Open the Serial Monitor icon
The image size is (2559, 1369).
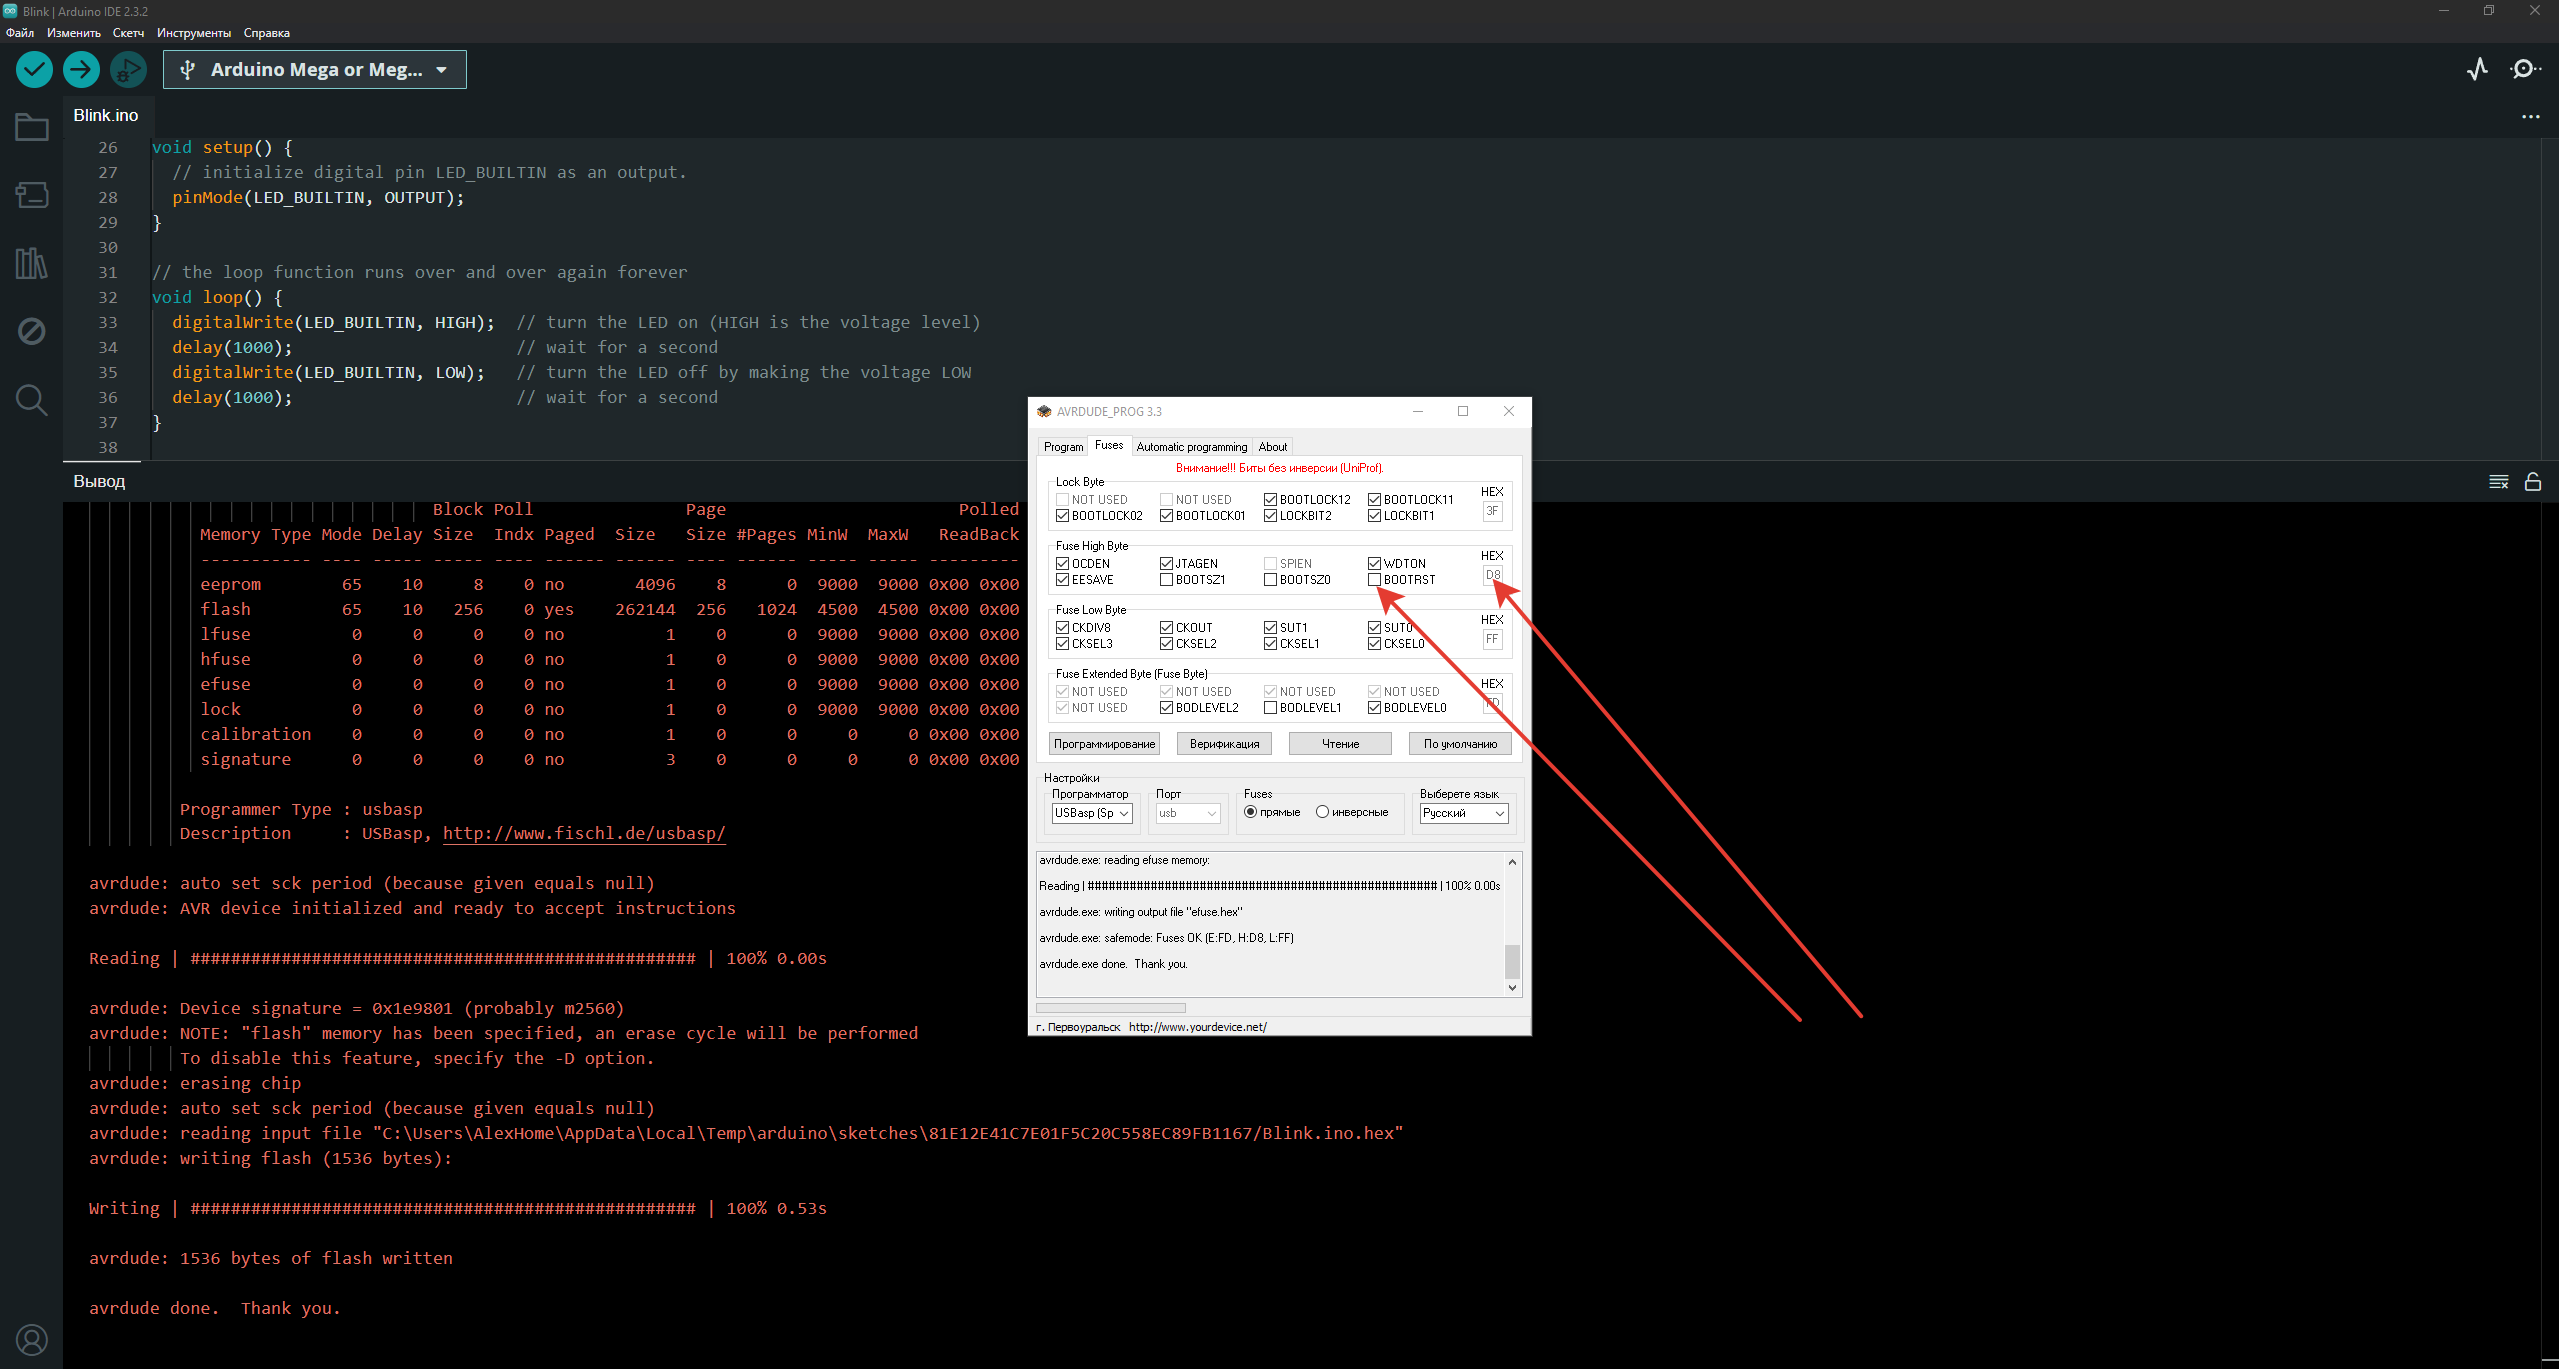click(2524, 69)
